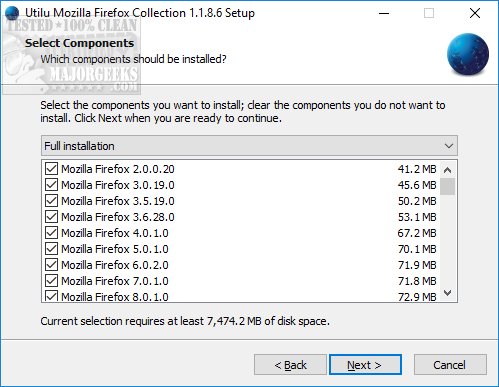Uncheck Mozilla Firefox 7.0.1.0
The image size is (499, 387).
click(x=51, y=281)
